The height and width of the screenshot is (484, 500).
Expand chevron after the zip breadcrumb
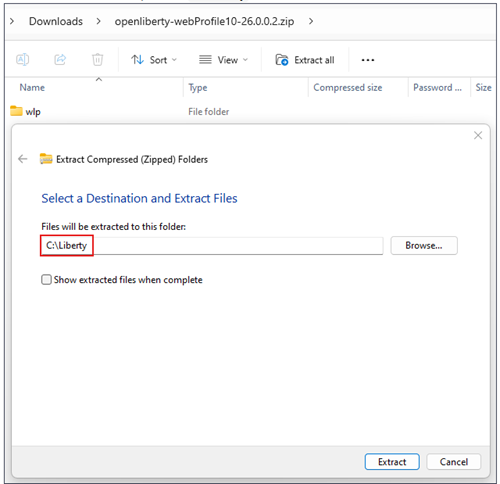(311, 21)
